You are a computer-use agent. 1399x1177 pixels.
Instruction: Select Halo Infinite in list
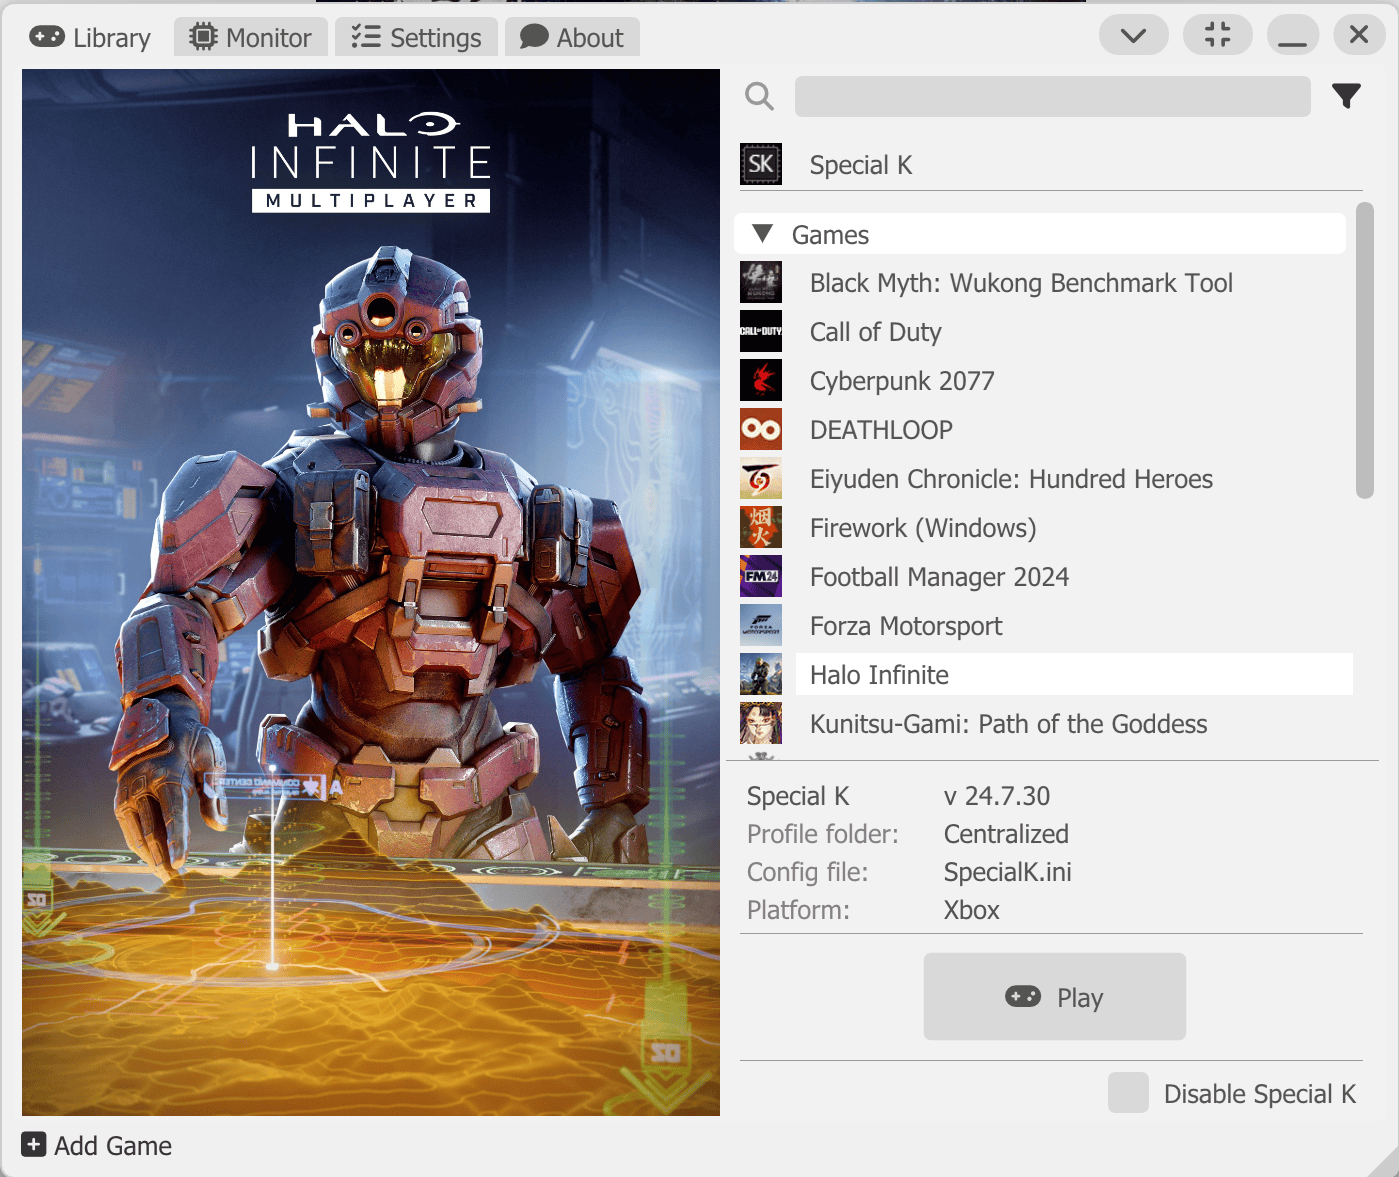[1074, 674]
